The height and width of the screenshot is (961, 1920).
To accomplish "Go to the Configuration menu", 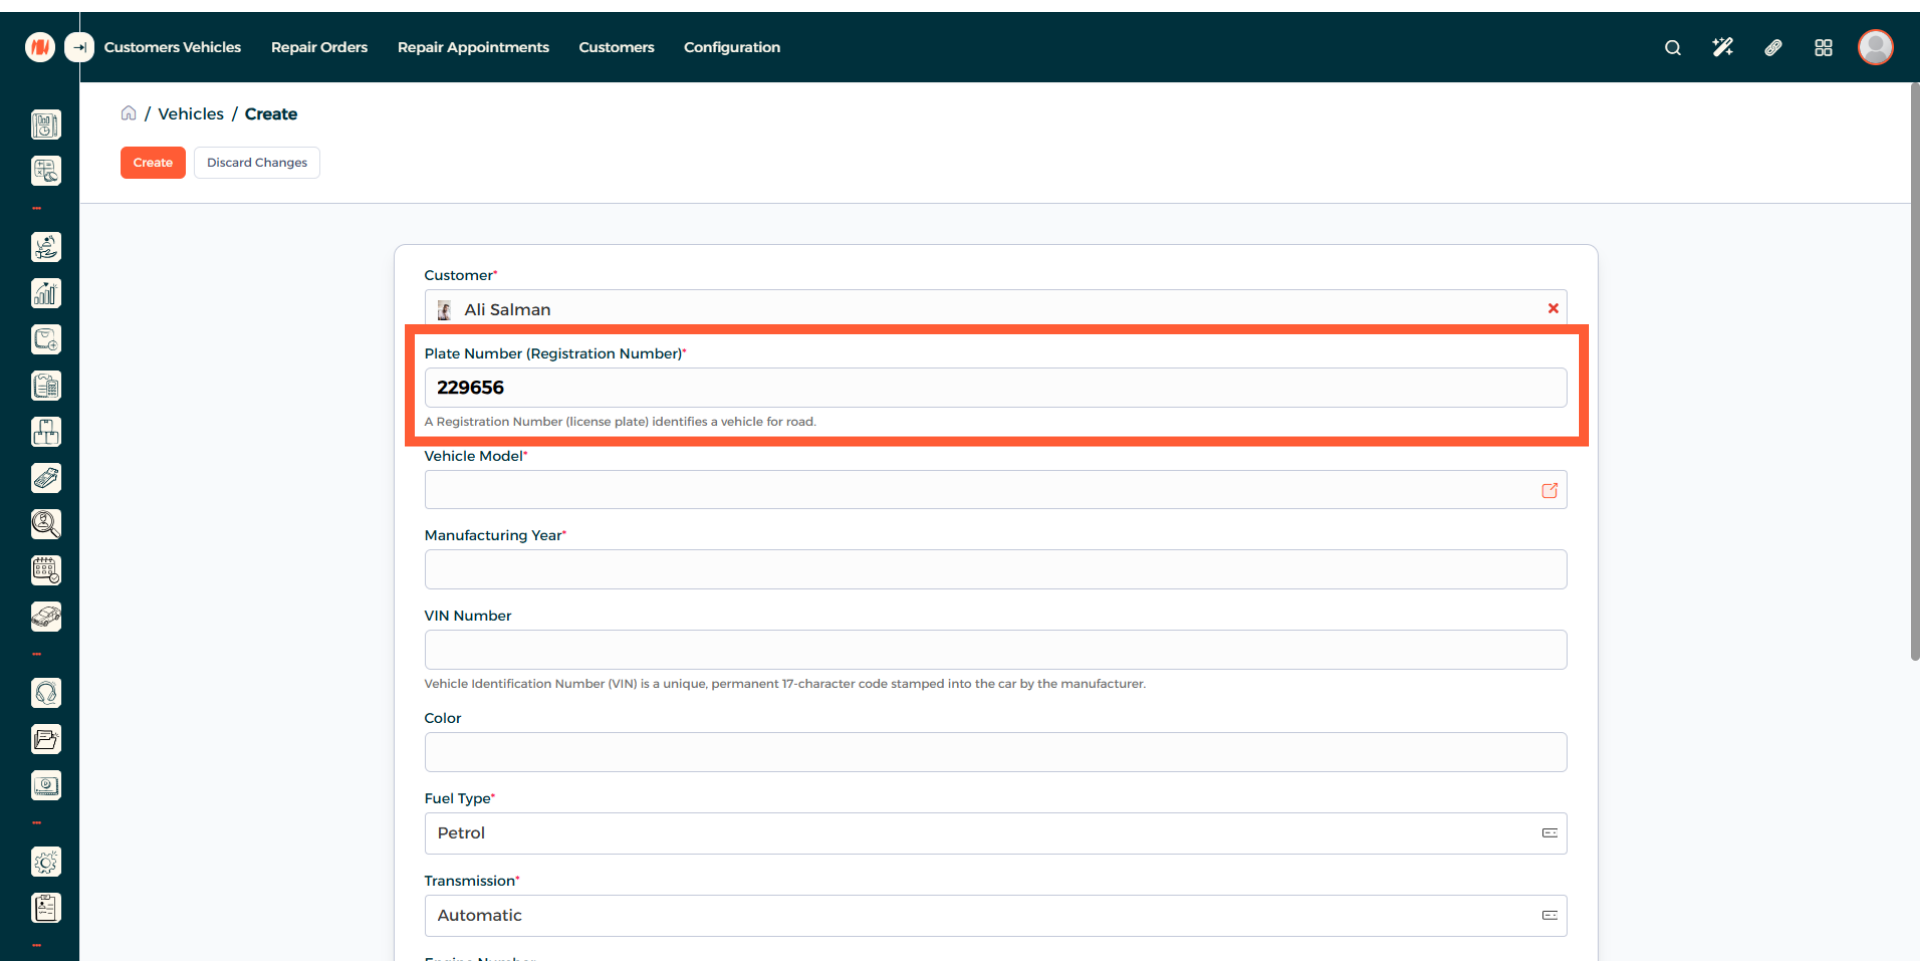I will 731,47.
